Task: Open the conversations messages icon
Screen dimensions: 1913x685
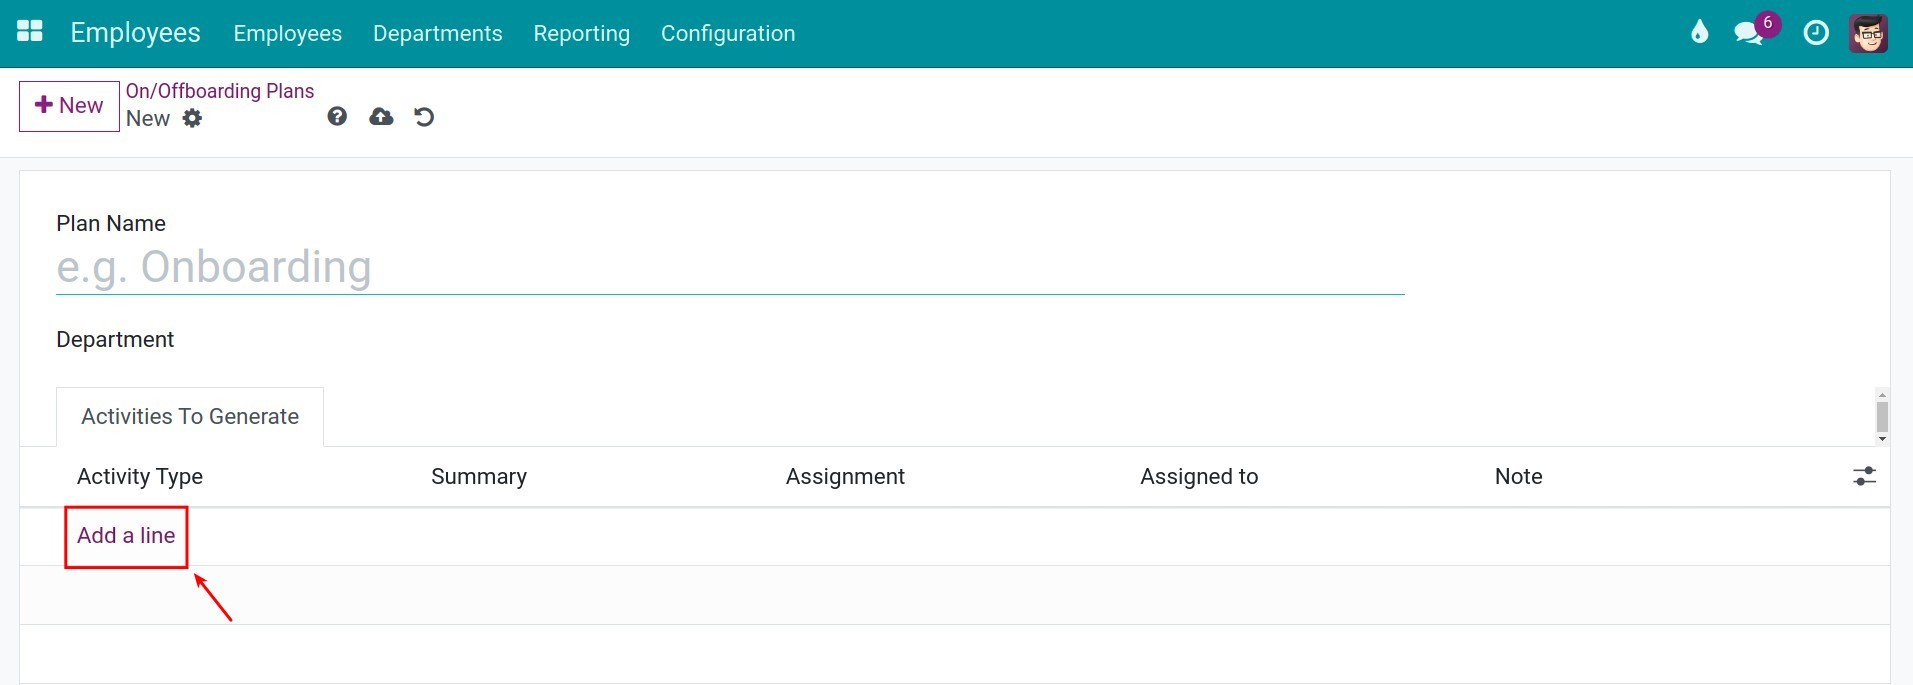Action: pos(1748,33)
